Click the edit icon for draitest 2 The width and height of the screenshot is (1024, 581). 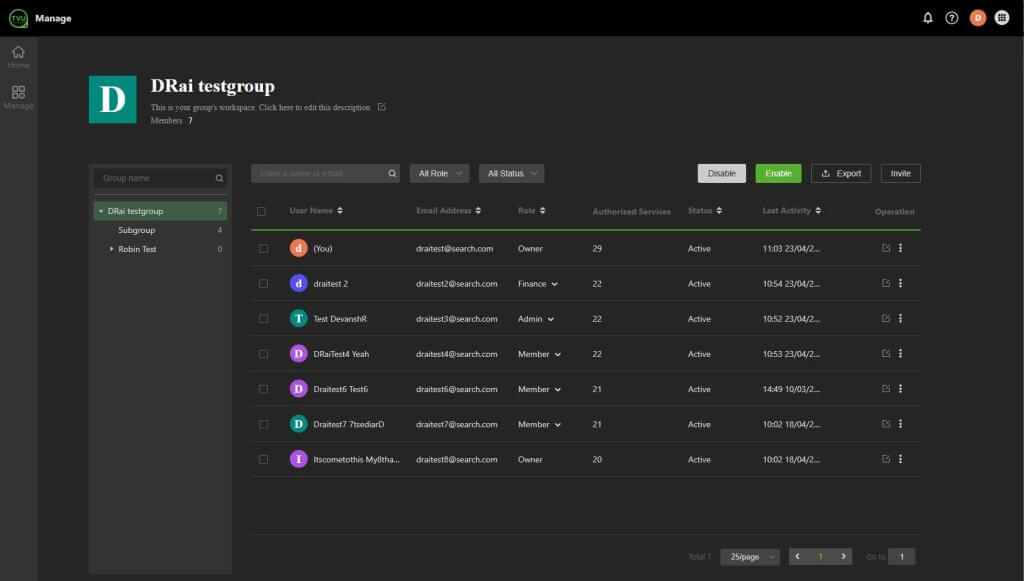[885, 283]
